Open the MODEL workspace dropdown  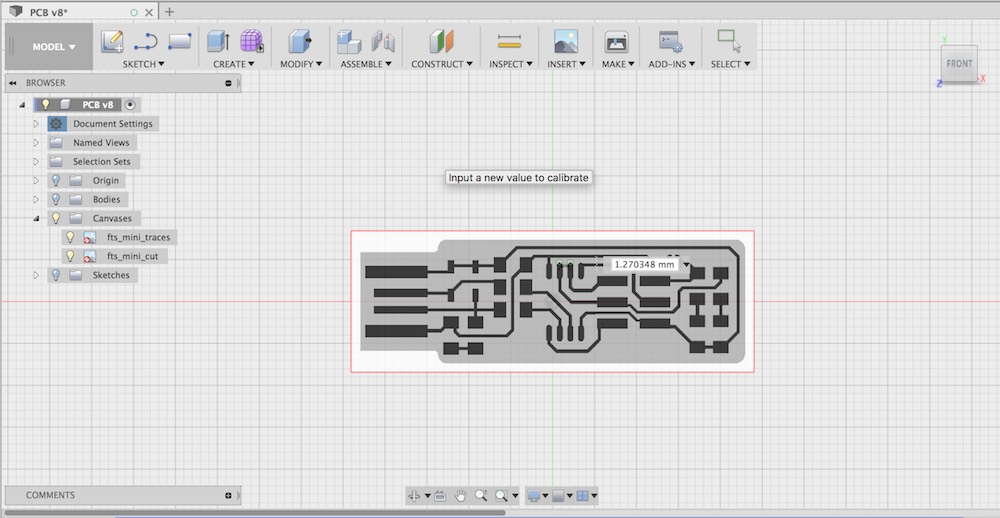click(54, 47)
